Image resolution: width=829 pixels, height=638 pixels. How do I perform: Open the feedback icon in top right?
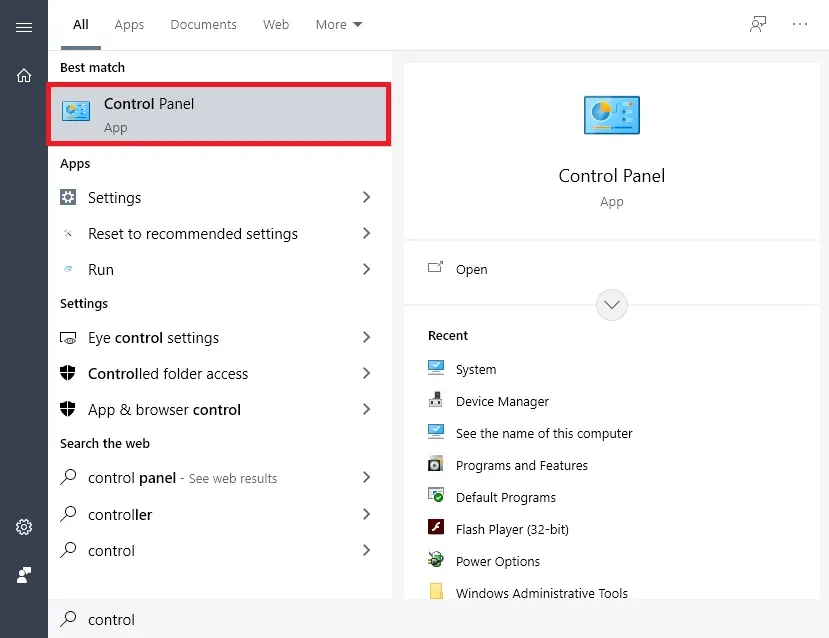760,23
